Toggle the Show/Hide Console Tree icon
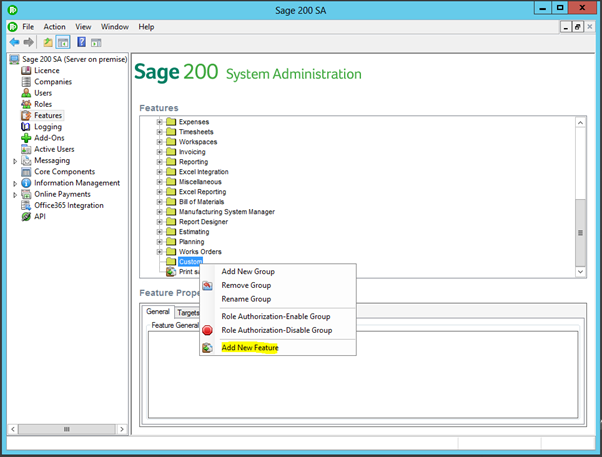Image resolution: width=602 pixels, height=457 pixels. point(63,42)
